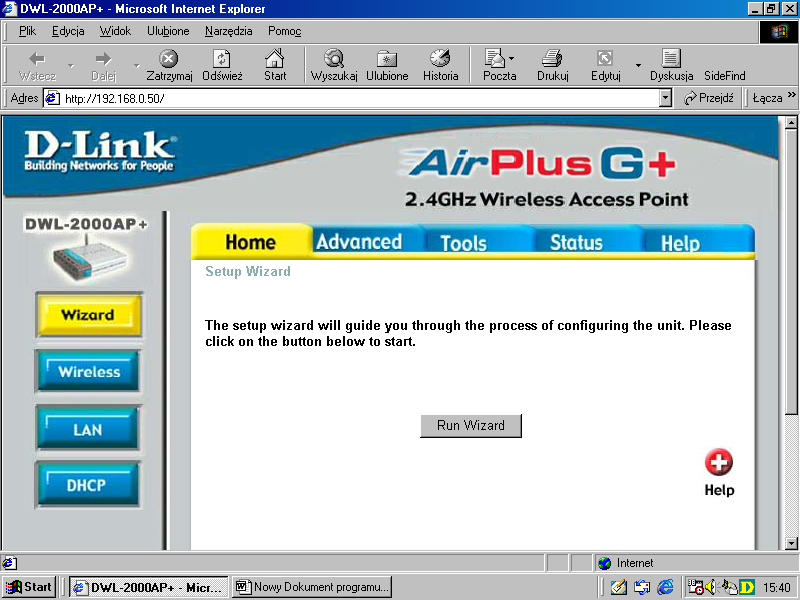Open the Wstecz history dropdown arrow

(x=71, y=66)
